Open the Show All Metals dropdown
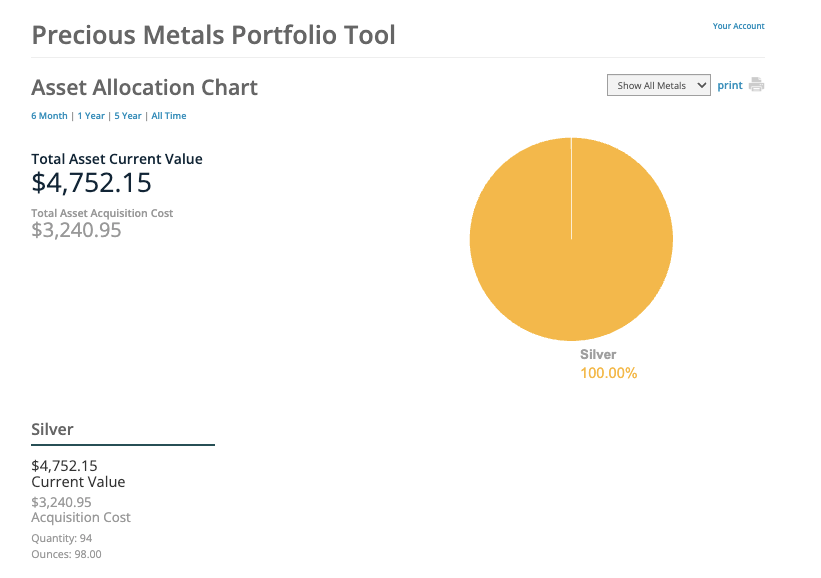The width and height of the screenshot is (821, 578). coord(658,86)
